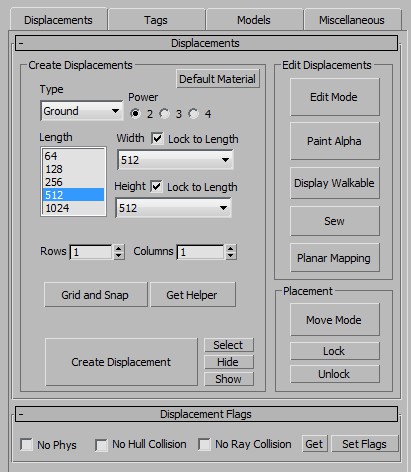Collapse the Displacements rollout minus icon
411x472 pixels.
pyautogui.click(x=21, y=43)
